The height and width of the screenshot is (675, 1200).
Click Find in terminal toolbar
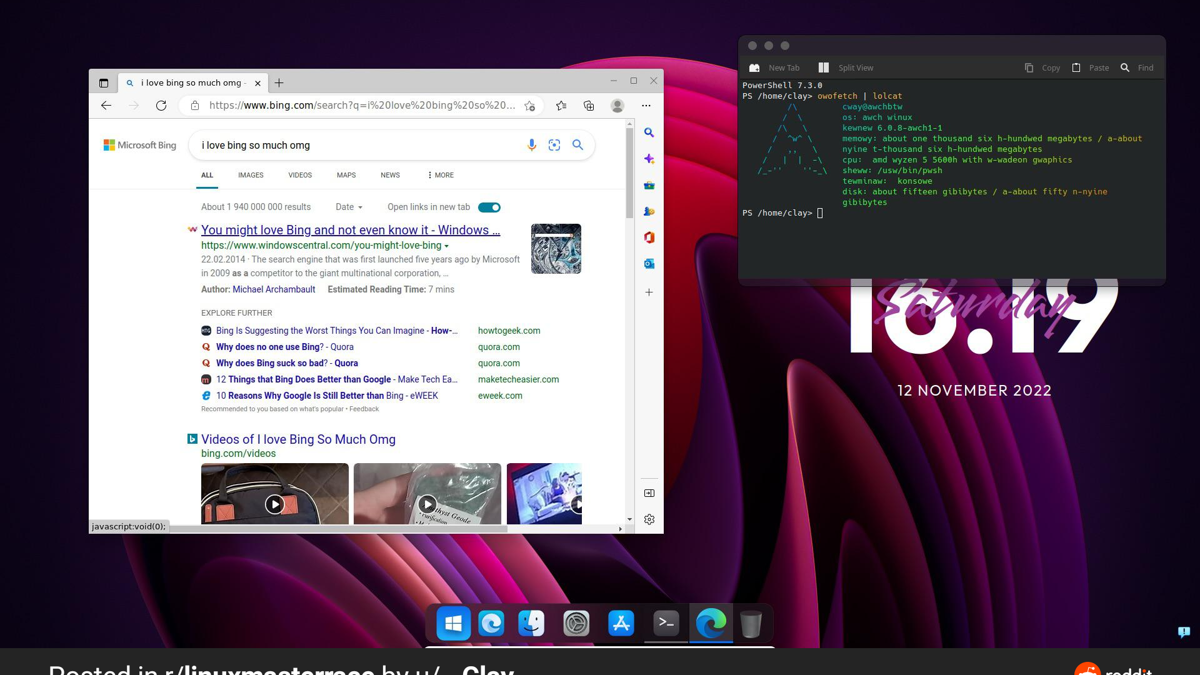[1137, 68]
